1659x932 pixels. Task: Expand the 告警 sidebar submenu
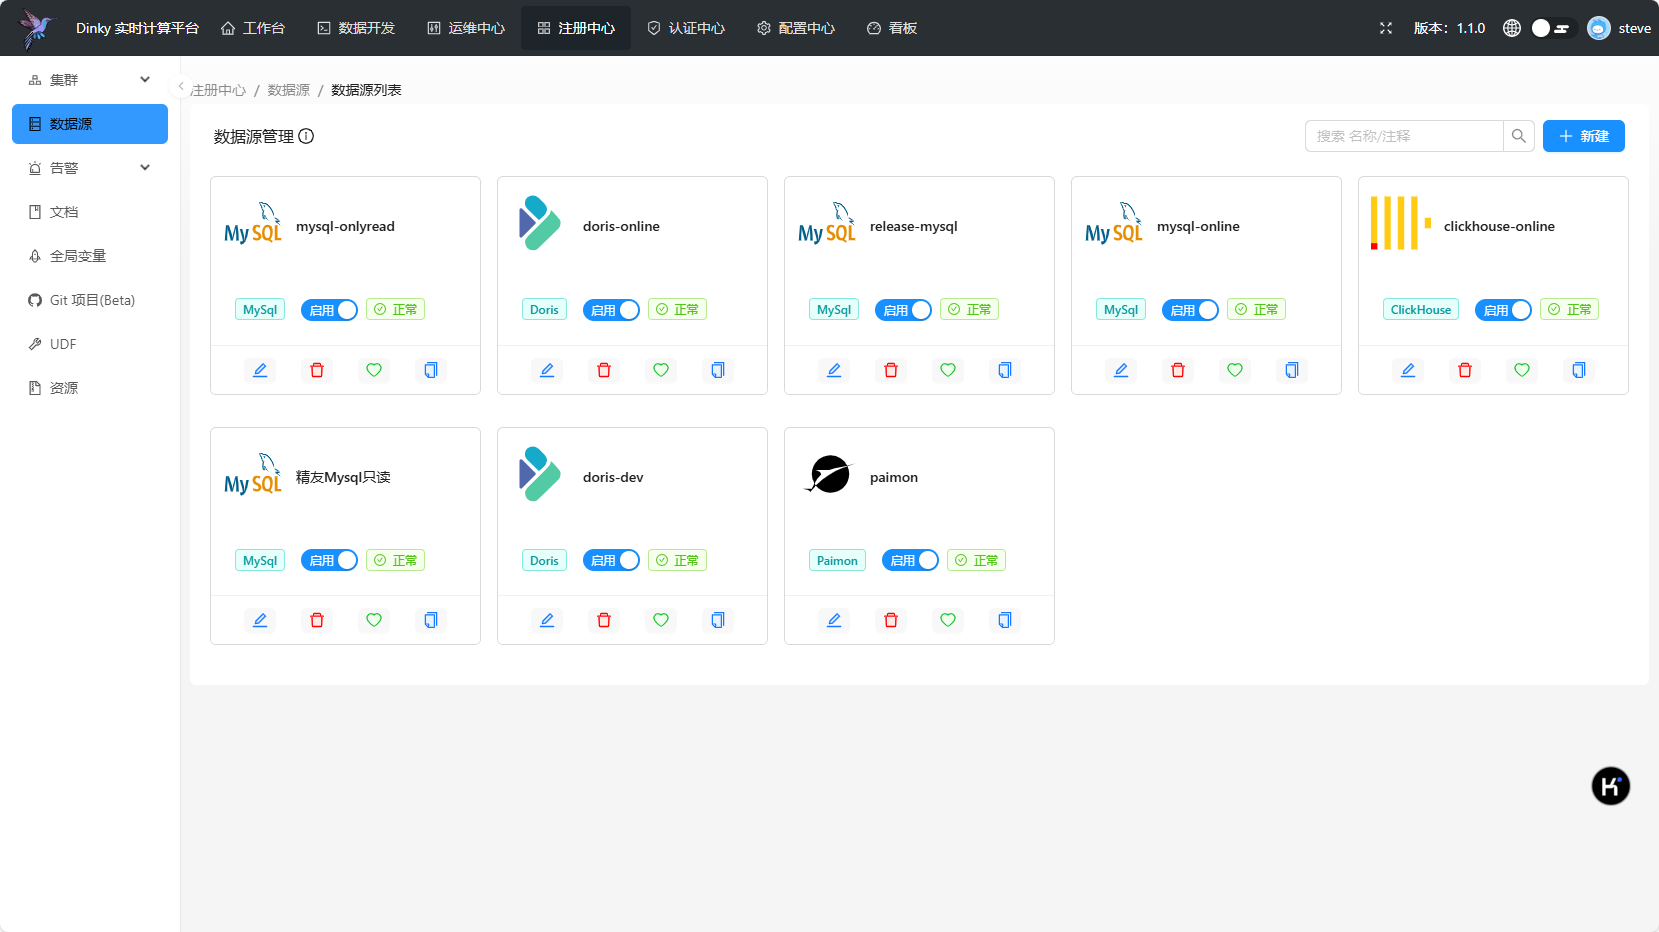(90, 168)
